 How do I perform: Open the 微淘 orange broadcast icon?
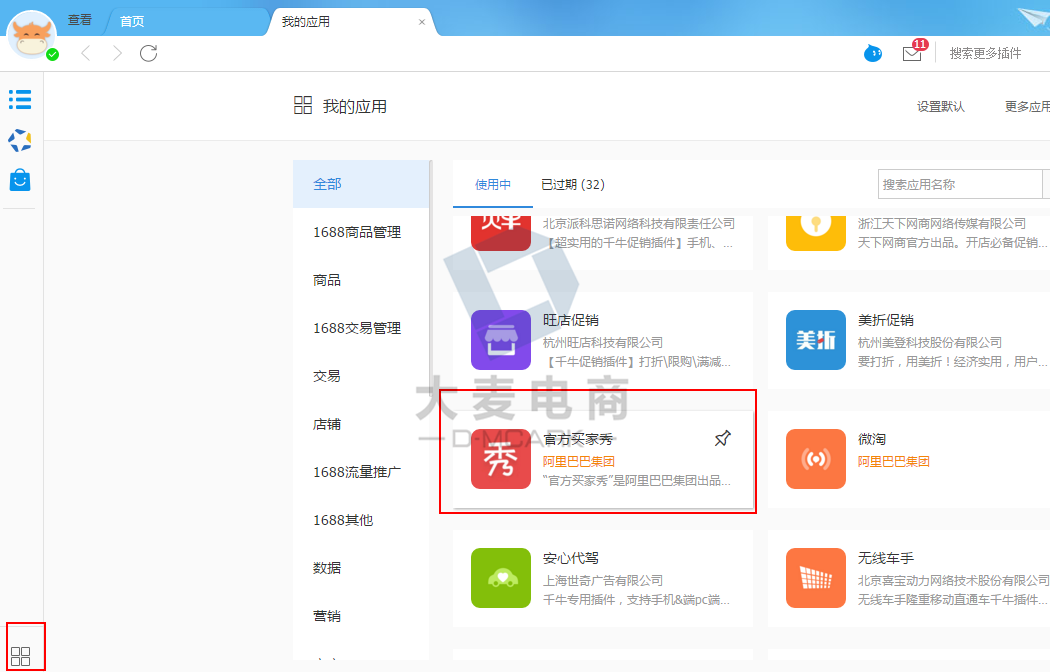click(x=816, y=459)
